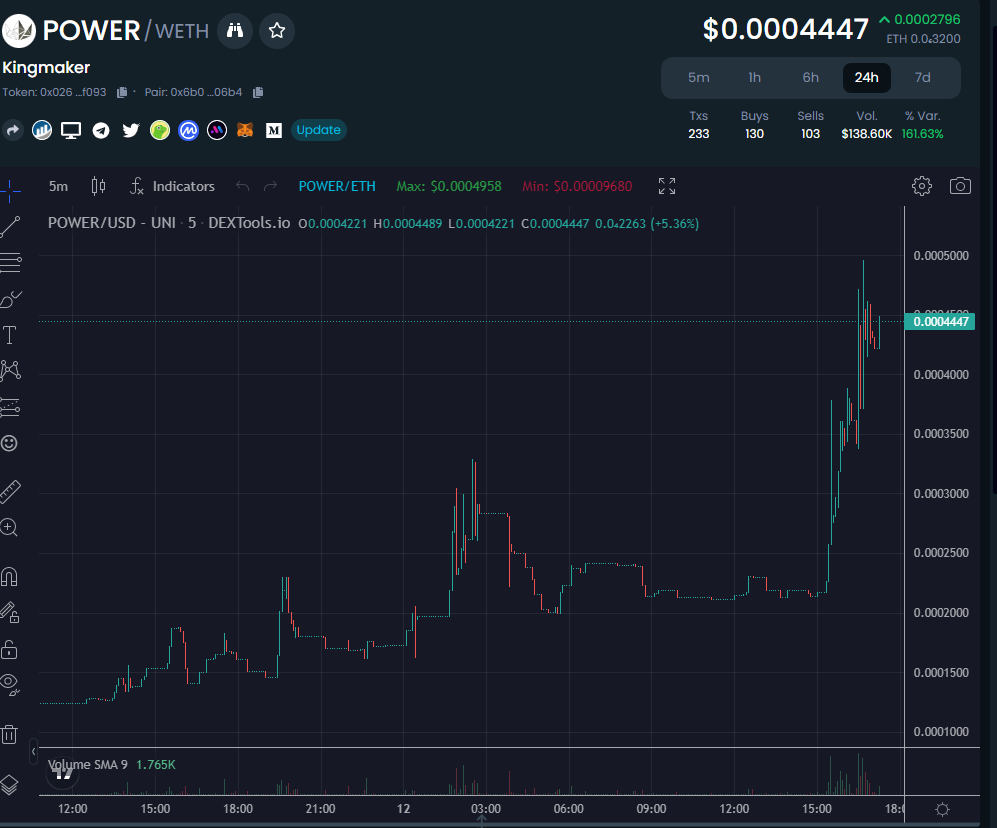Add POWER/WETH to favorites with the star

pos(277,31)
